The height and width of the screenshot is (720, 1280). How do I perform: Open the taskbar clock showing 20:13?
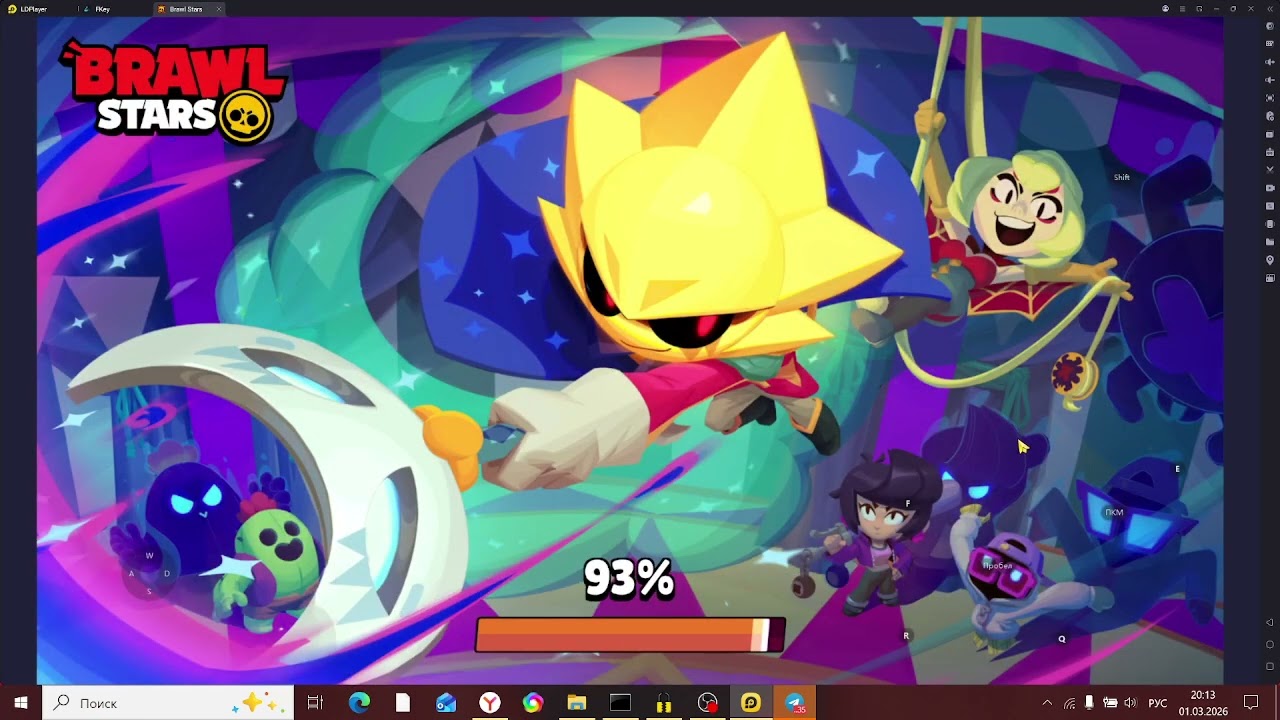(x=1203, y=703)
